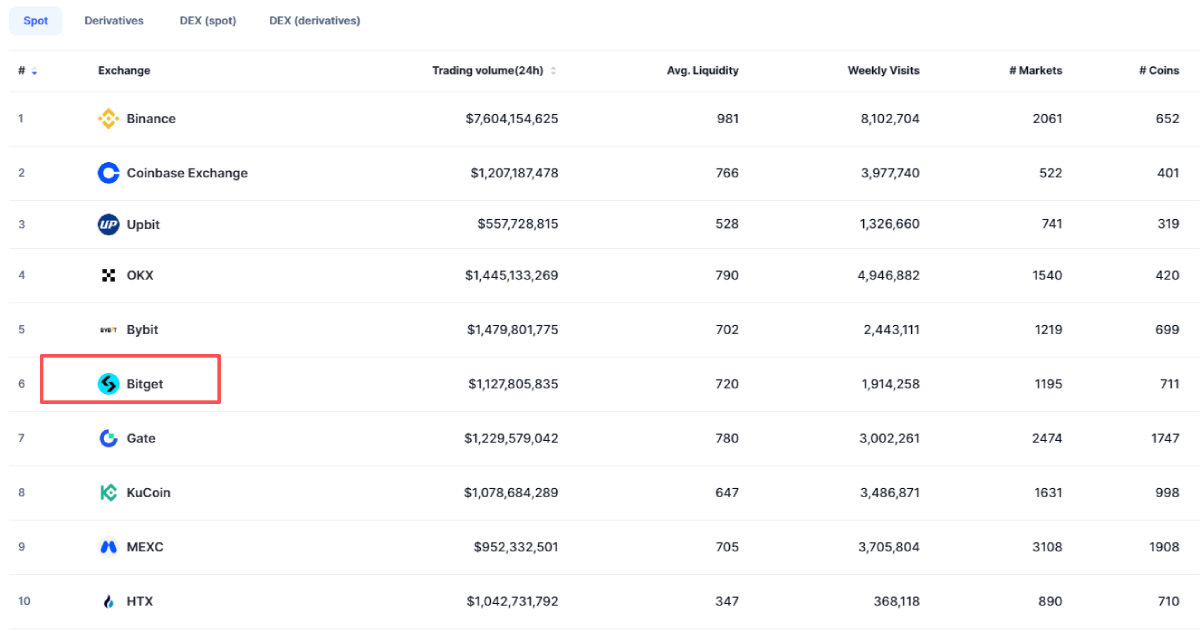Open the KuCoin exchange link
Viewport: 1200px width, 633px height.
tap(148, 493)
